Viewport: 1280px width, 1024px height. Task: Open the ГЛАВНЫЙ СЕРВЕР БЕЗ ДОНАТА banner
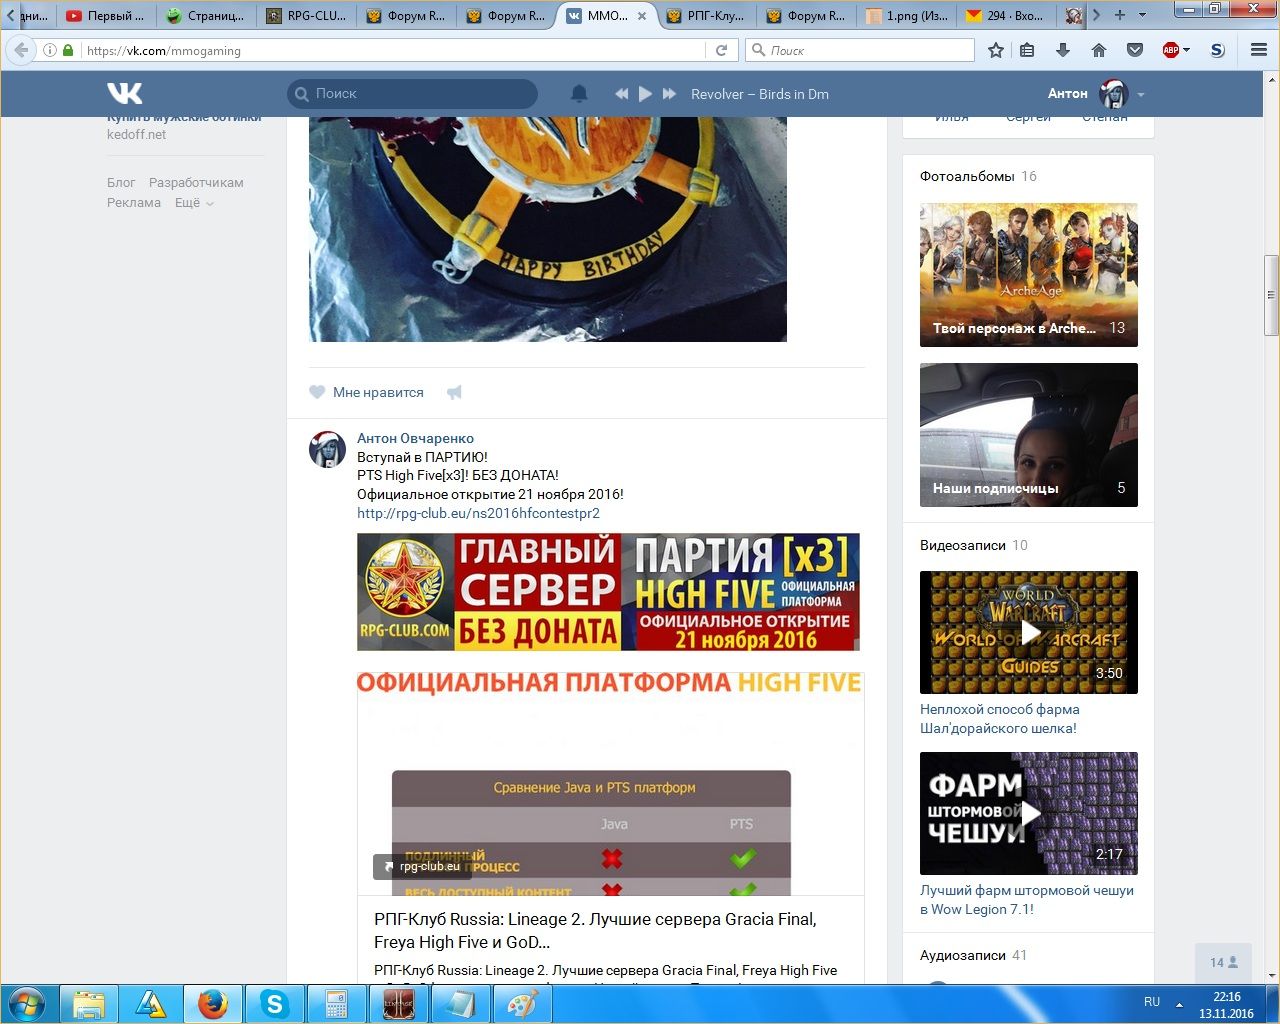608,592
